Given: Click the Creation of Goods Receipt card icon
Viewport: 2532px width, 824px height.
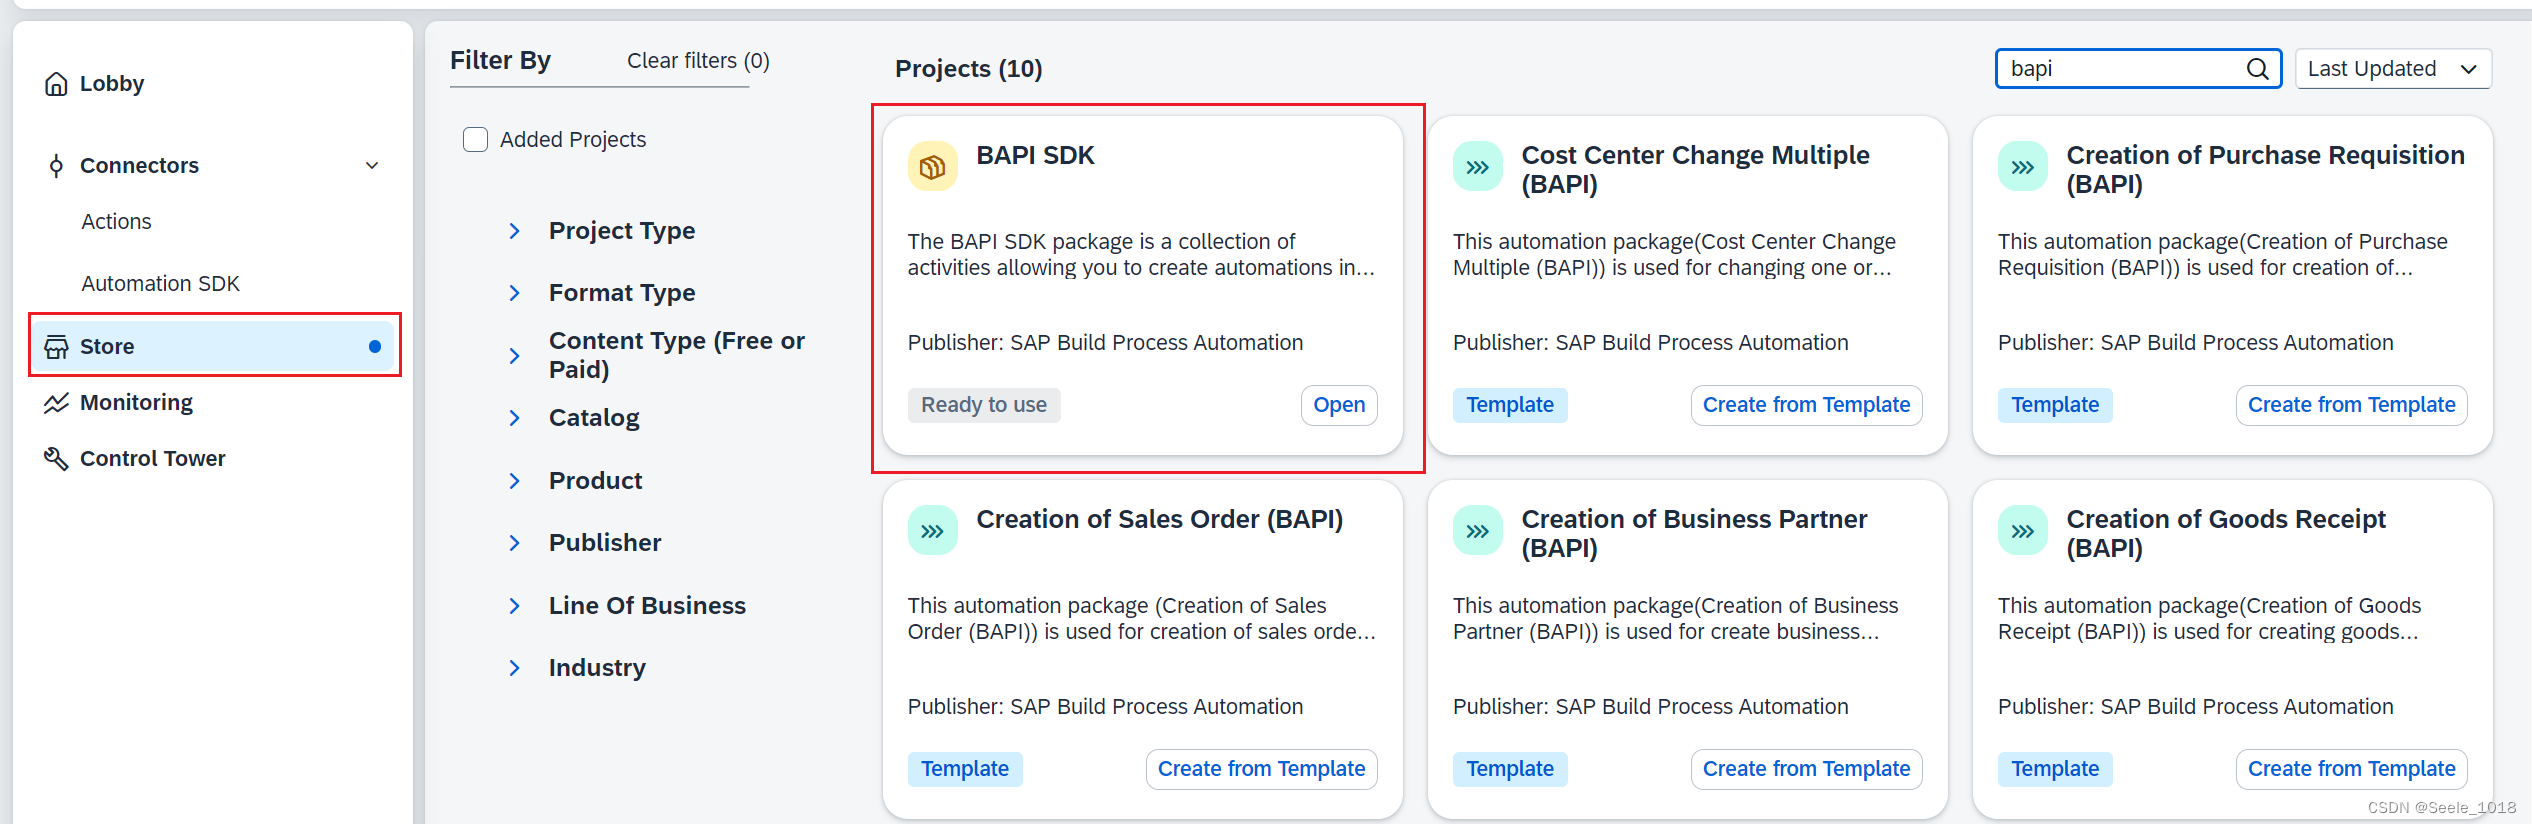Looking at the screenshot, I should 2022,531.
